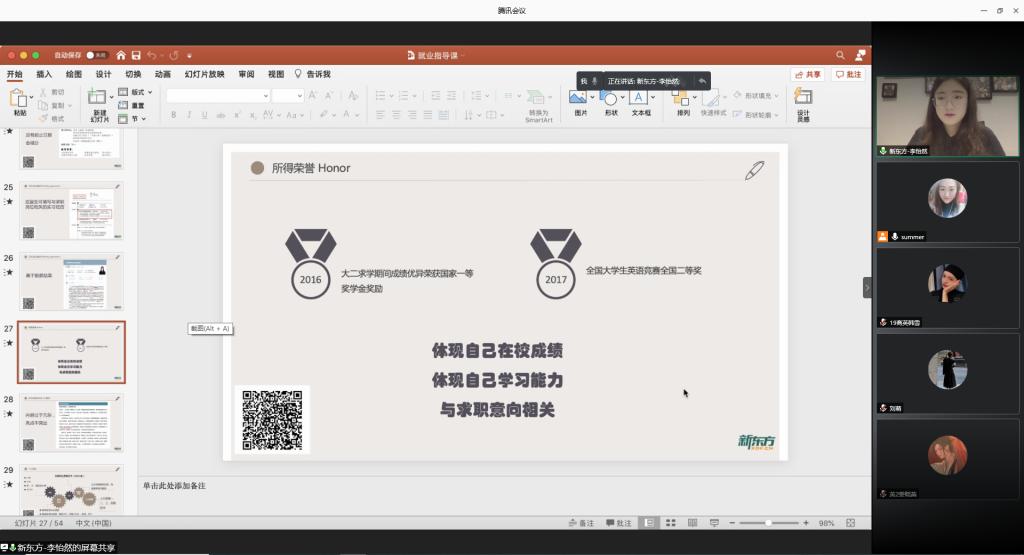This screenshot has height=555, width=1024.
Task: Click the 粘贴 paste clipboard icon
Action: [x=19, y=98]
